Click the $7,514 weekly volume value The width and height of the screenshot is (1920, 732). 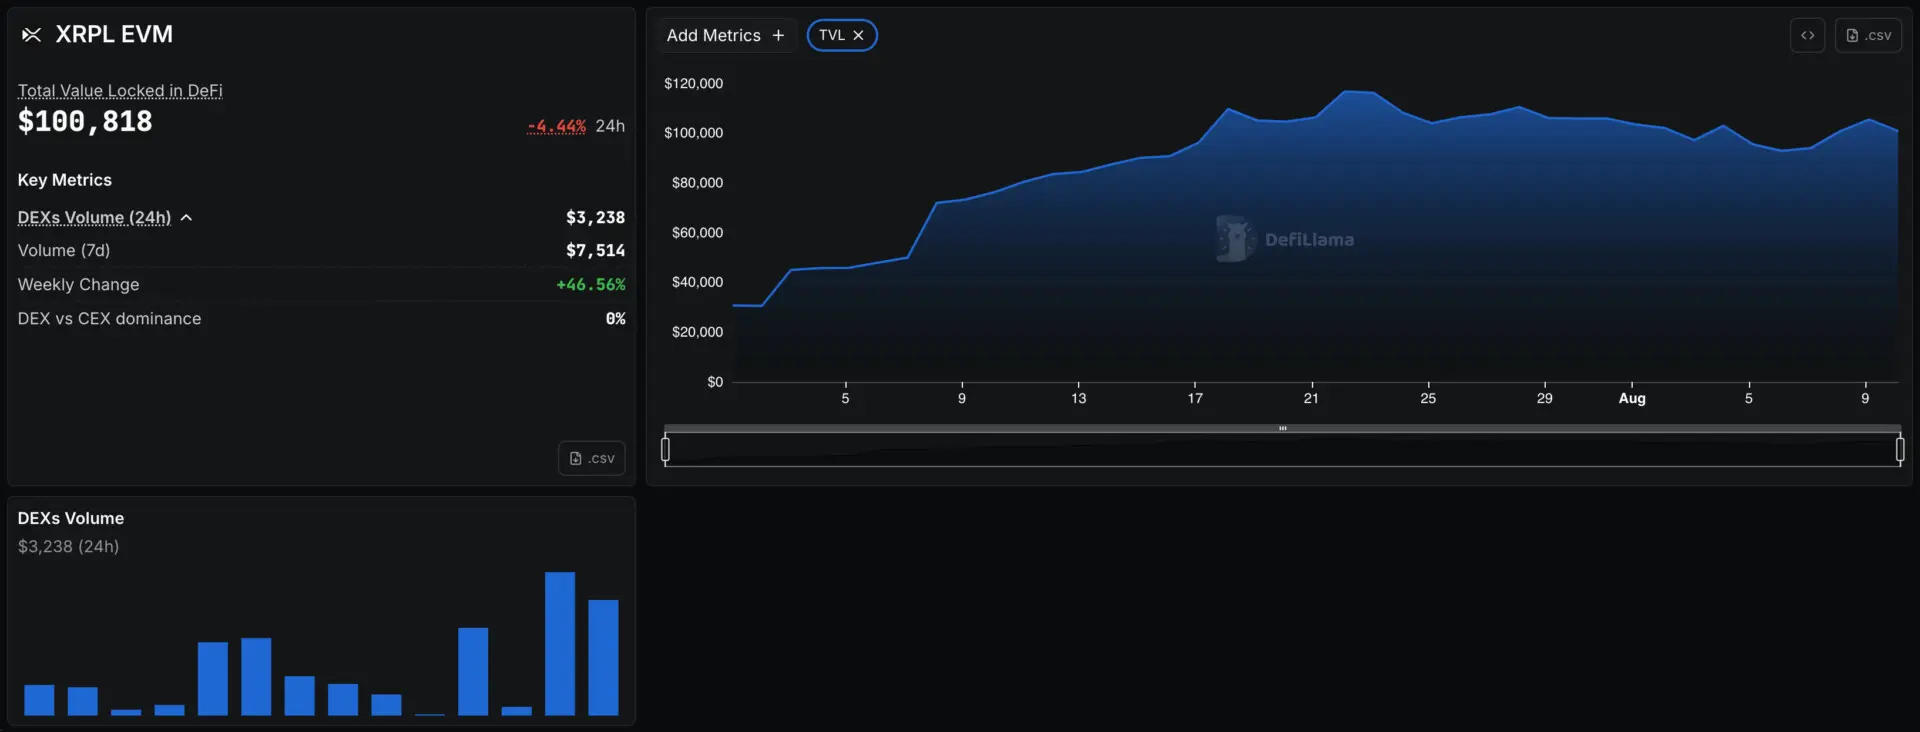pos(595,250)
